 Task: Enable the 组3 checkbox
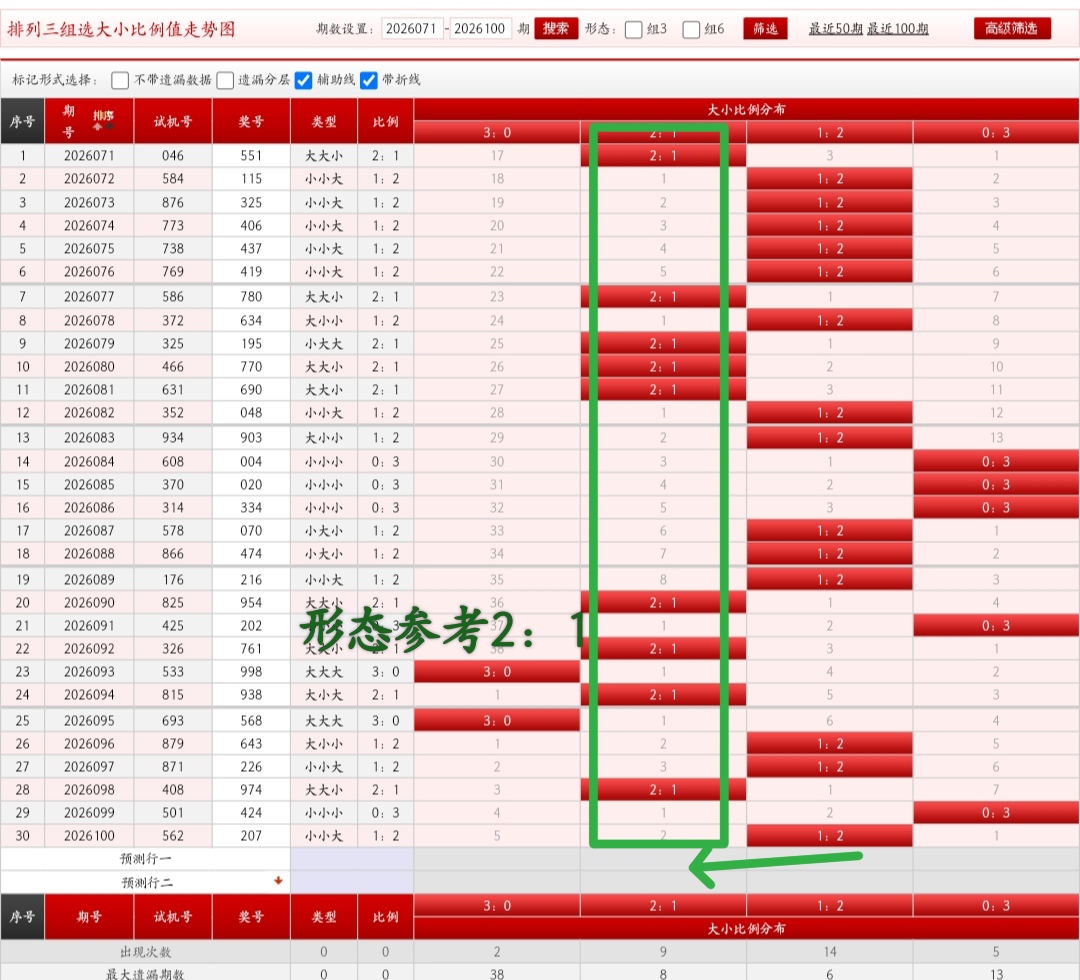(633, 30)
